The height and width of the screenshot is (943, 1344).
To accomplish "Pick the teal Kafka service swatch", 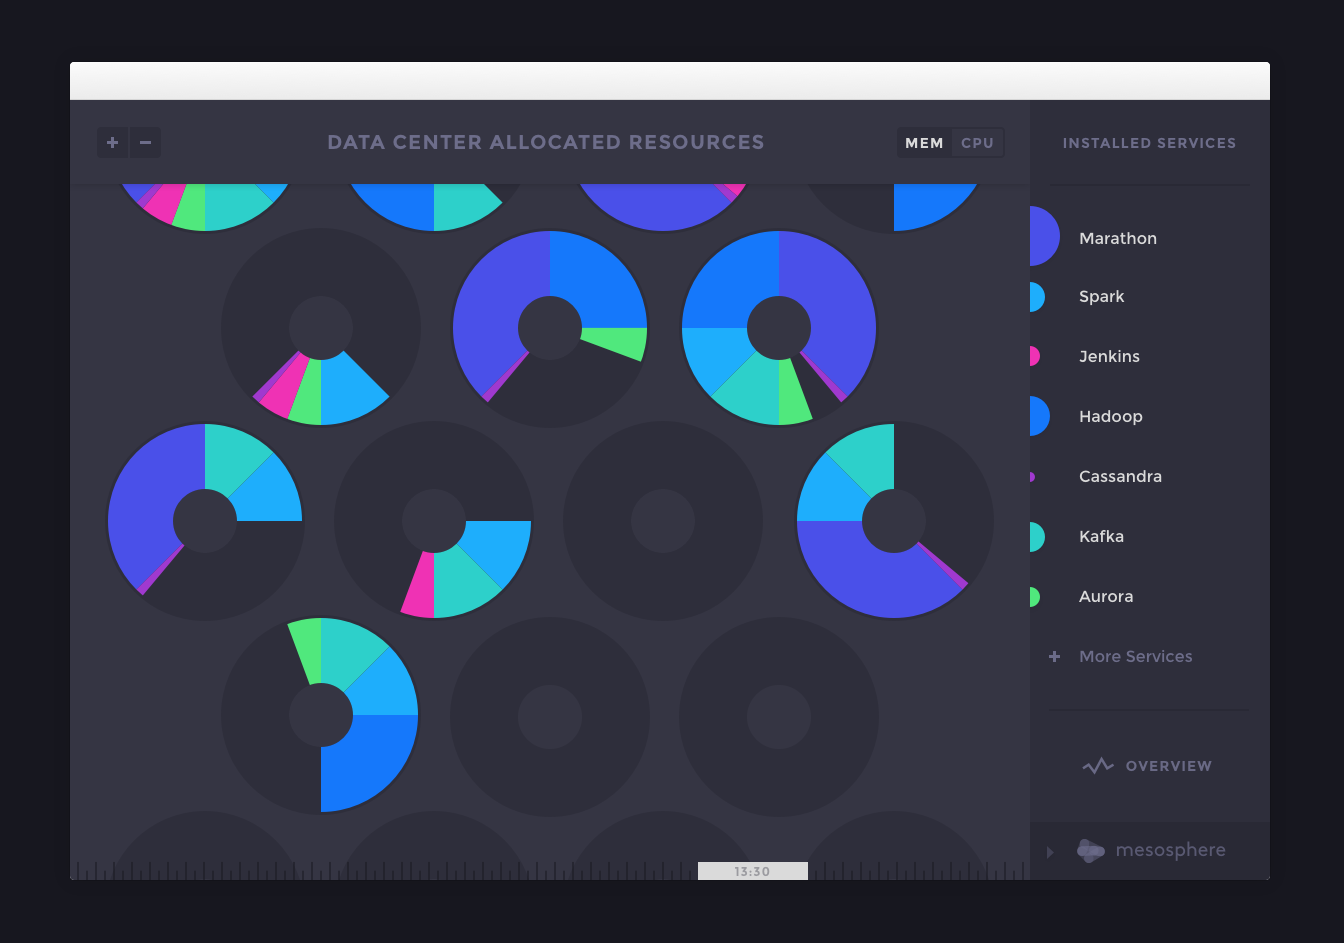I will point(1037,537).
